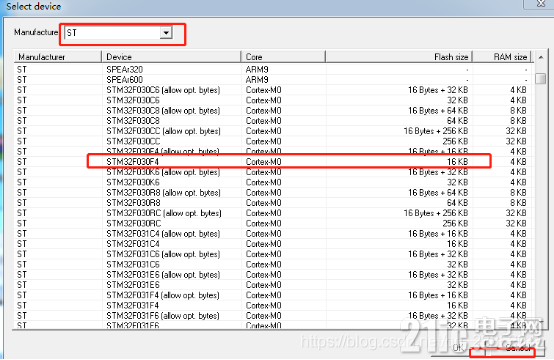
Task: Click the Manufacturer combo box showing ST
Action: pos(118,33)
